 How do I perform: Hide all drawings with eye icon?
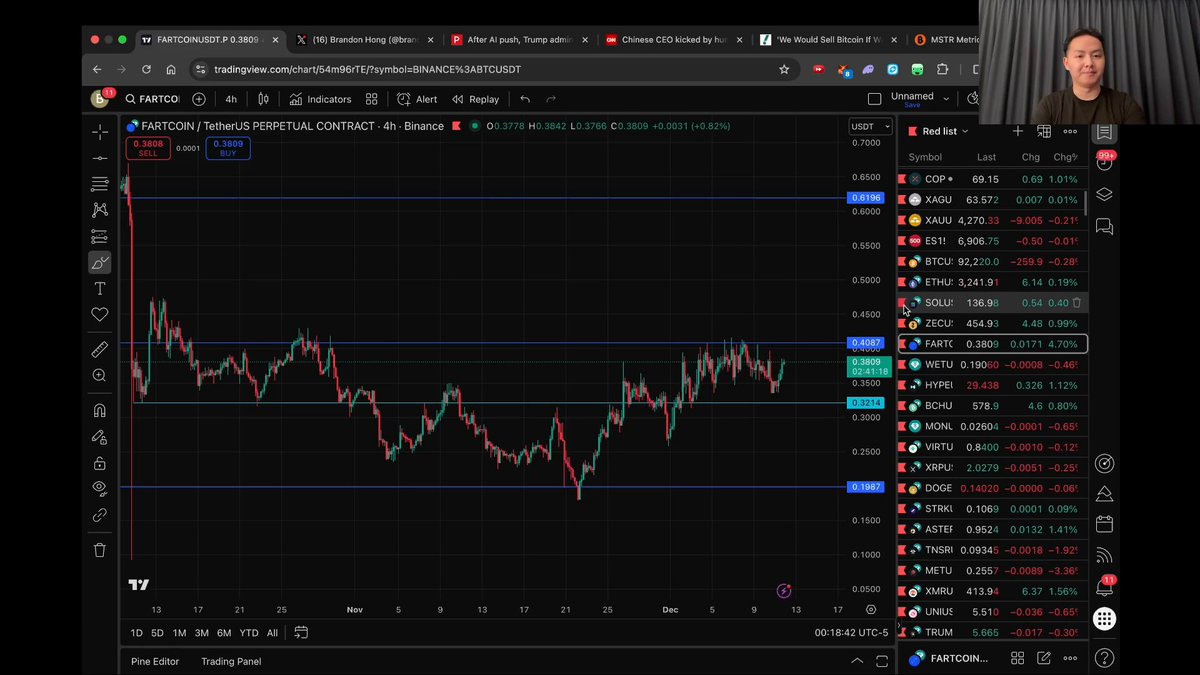tap(100, 488)
